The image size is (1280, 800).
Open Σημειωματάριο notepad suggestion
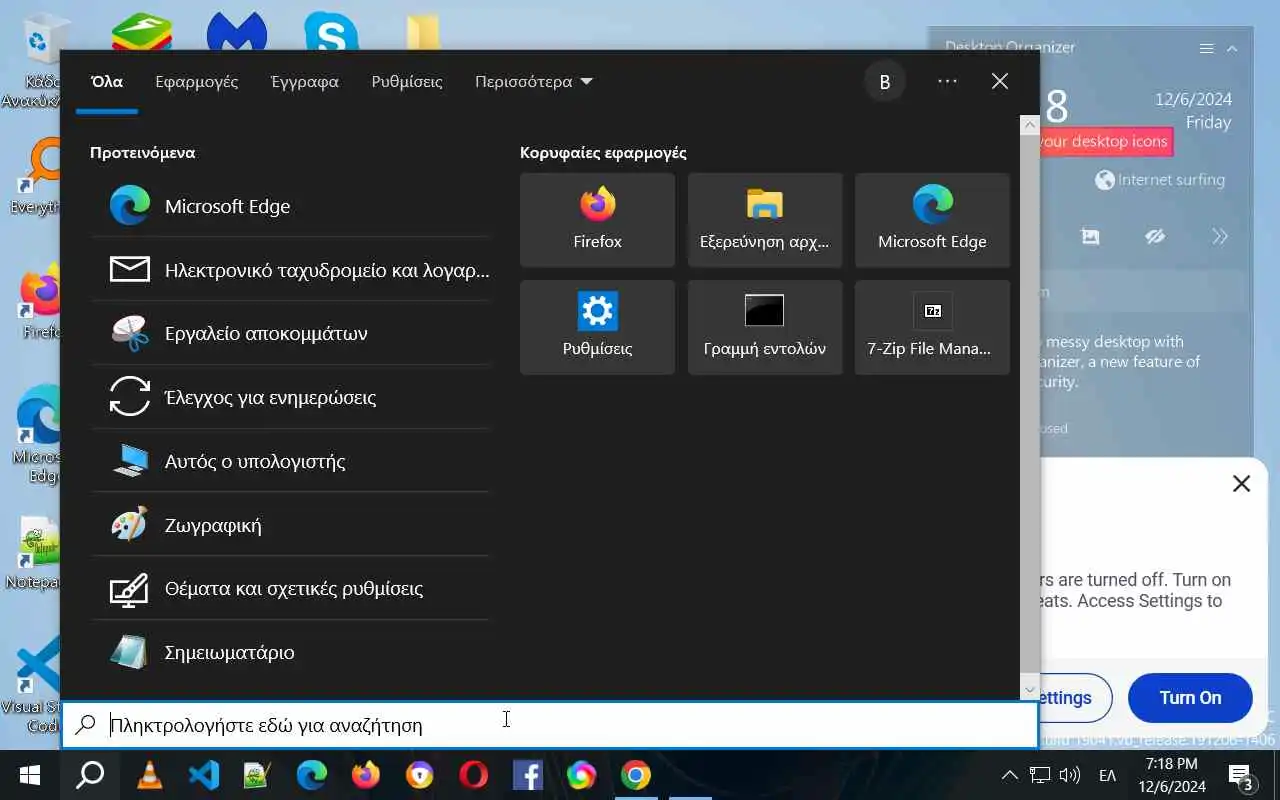(x=290, y=652)
